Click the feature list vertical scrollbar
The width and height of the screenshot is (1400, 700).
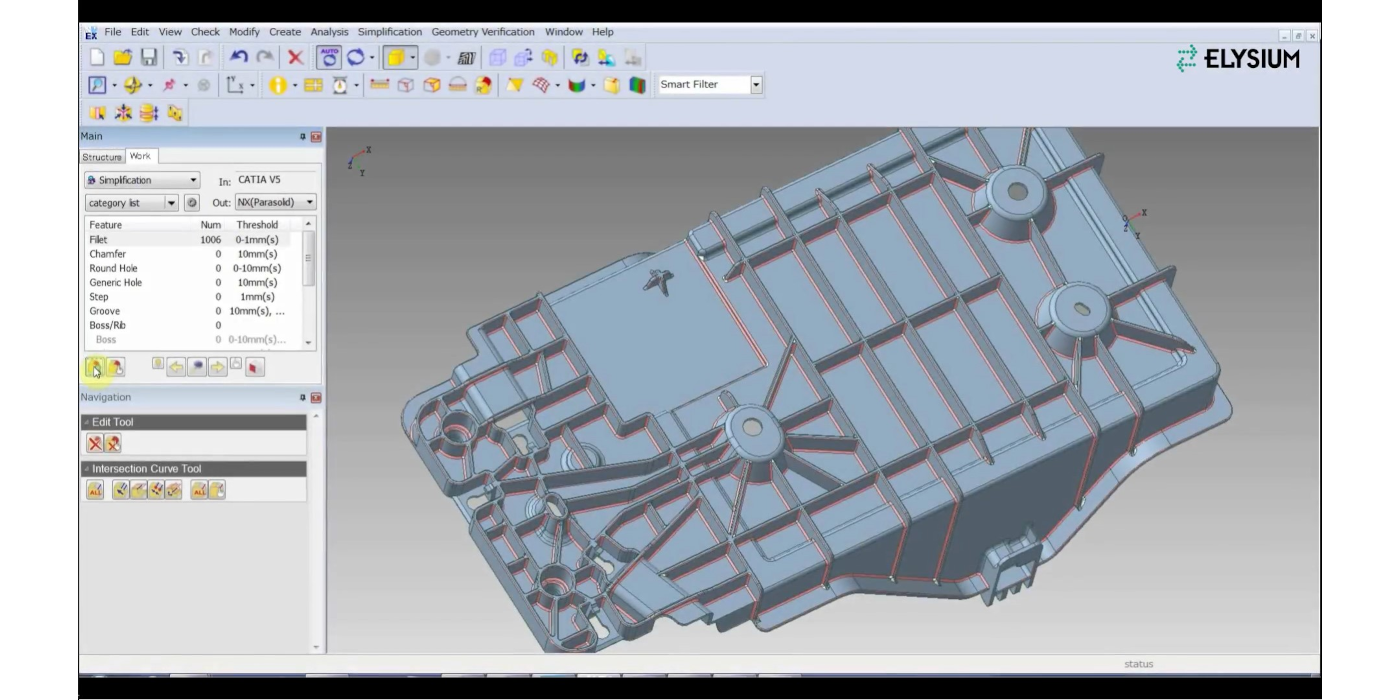point(309,260)
